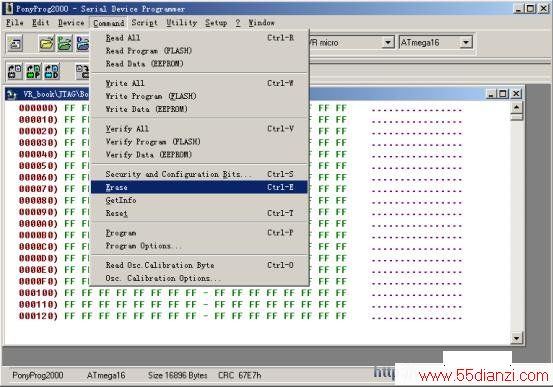Click the Write Device toolbar icon
The width and height of the screenshot is (553, 387).
(83, 71)
